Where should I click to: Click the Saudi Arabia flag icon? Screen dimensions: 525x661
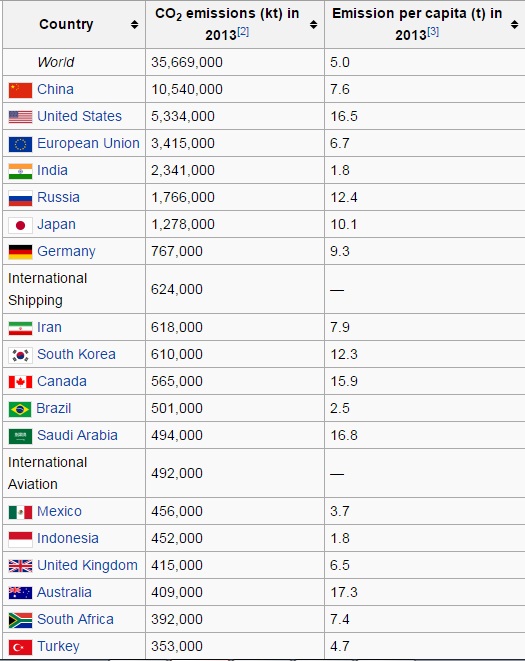20,436
